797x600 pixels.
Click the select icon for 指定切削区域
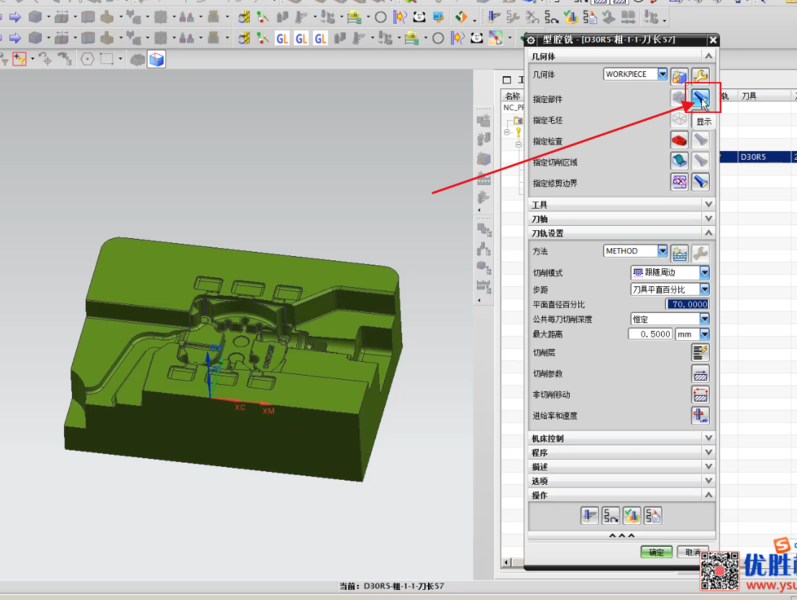coord(679,161)
